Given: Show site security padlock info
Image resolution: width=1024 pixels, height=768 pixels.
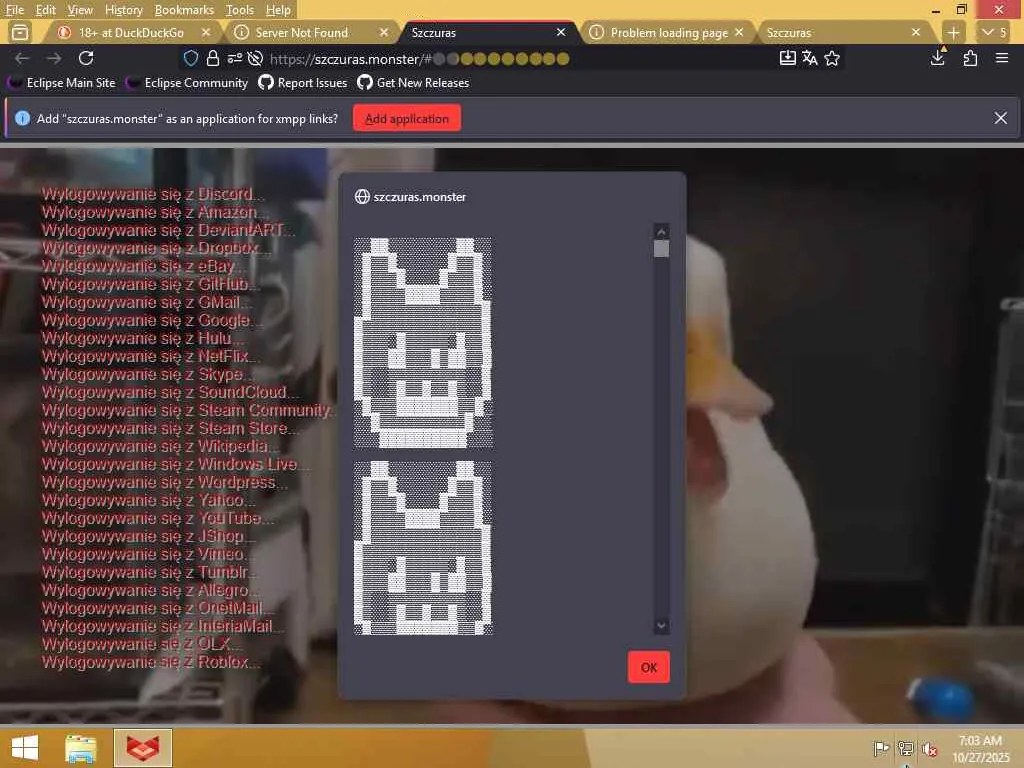Looking at the screenshot, I should [x=212, y=58].
